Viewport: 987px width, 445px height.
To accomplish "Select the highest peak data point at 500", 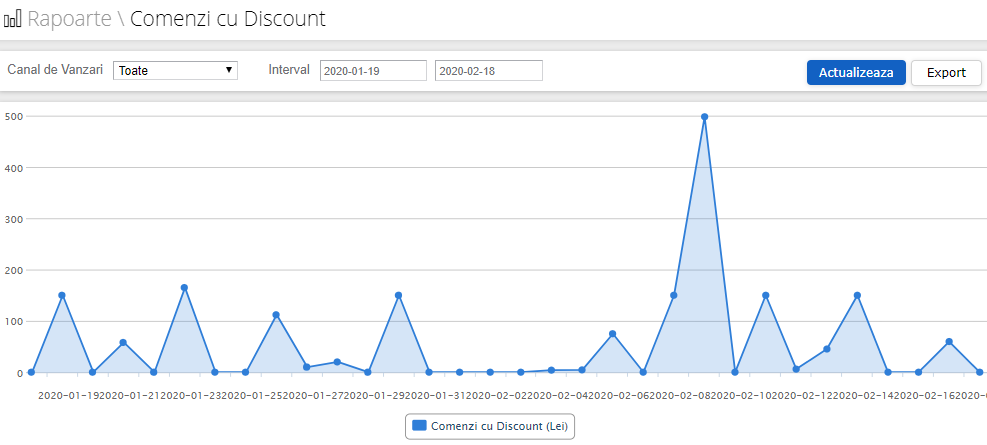I will click(705, 117).
